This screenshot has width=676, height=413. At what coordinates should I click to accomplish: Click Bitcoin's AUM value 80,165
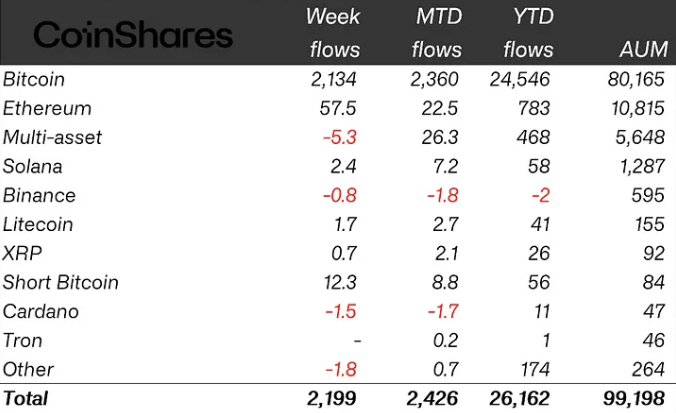coord(633,79)
